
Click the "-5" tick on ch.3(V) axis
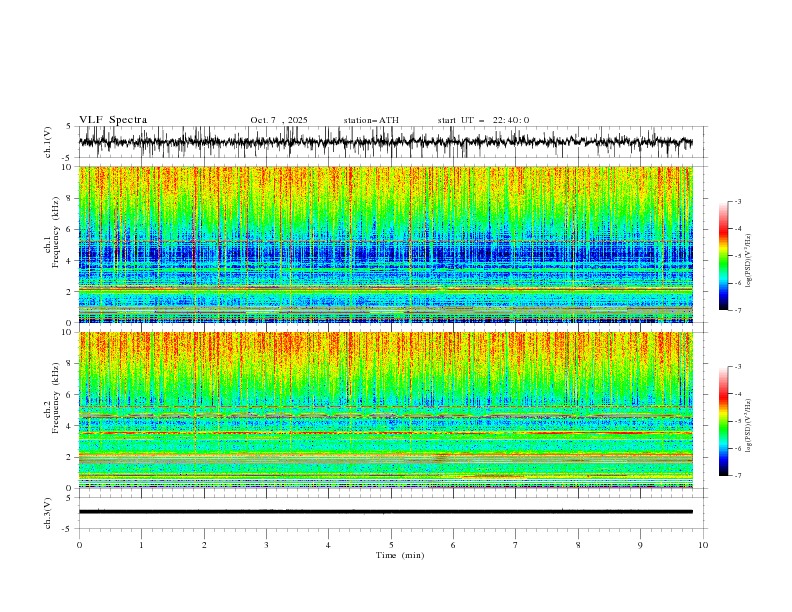(68, 529)
